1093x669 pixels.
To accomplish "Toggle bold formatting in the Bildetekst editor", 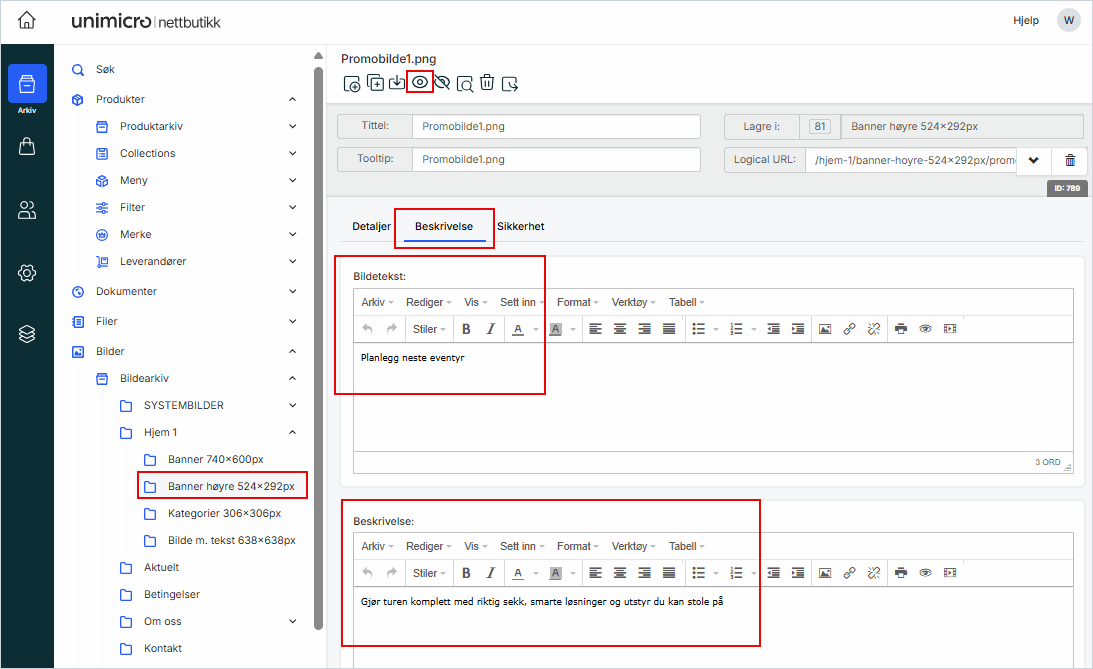I will pyautogui.click(x=466, y=329).
